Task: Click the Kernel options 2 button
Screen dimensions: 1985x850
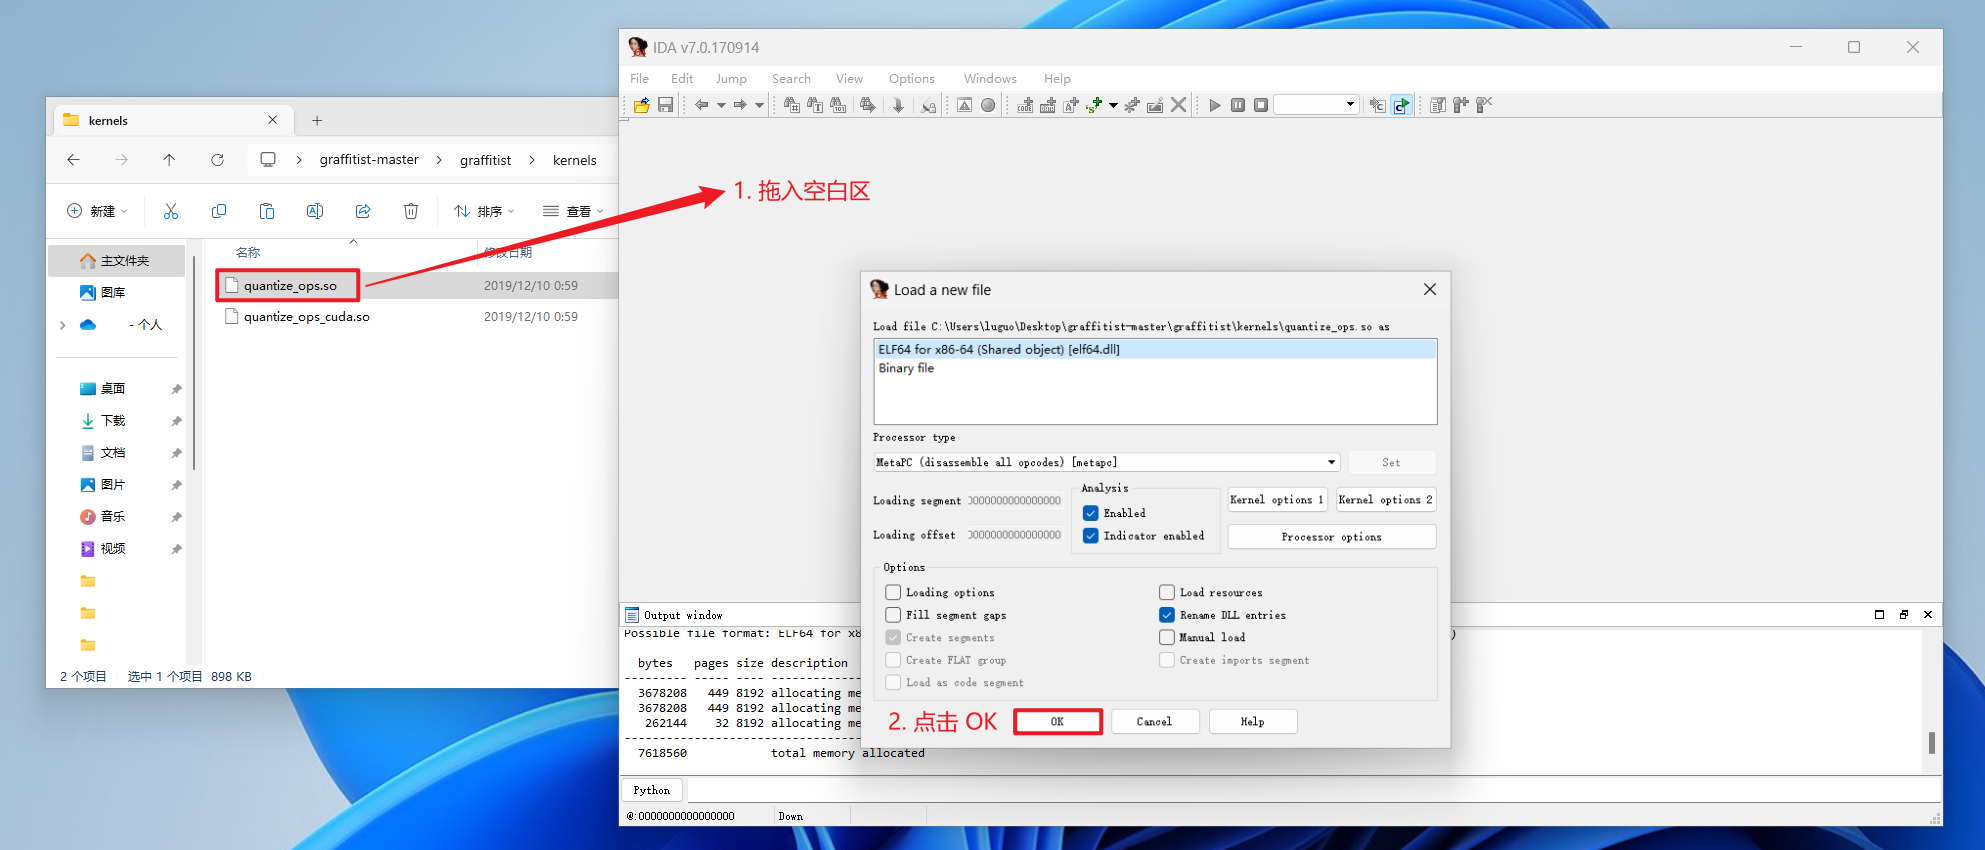Action: coord(1386,500)
